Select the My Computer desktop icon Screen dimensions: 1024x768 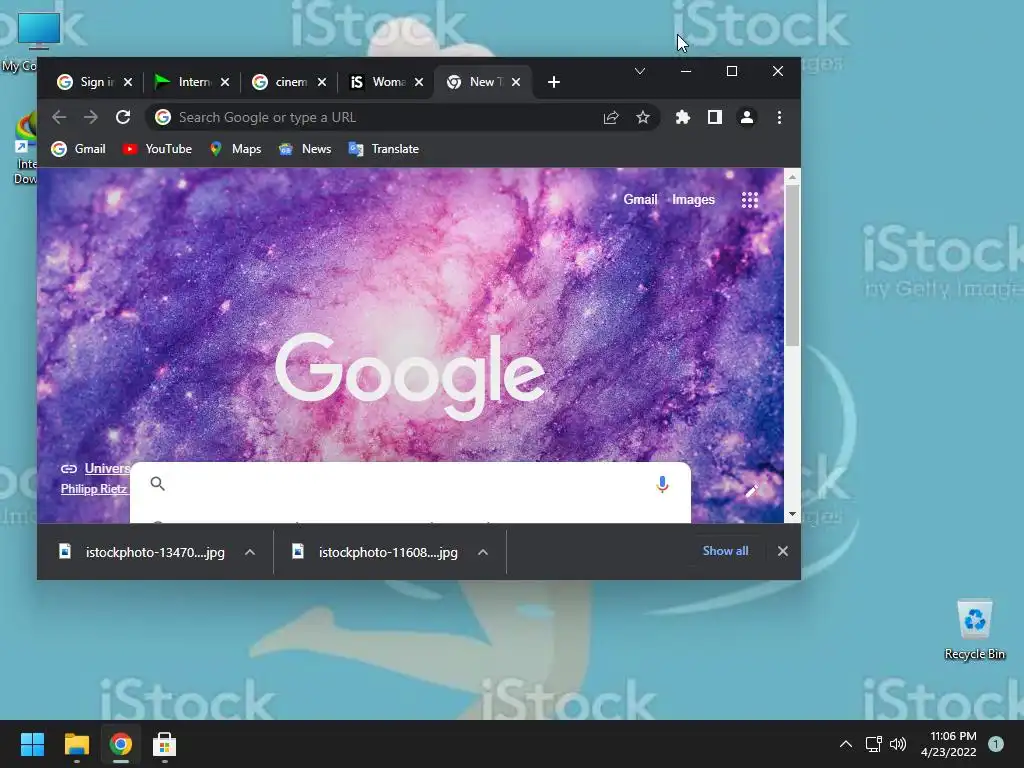37,40
